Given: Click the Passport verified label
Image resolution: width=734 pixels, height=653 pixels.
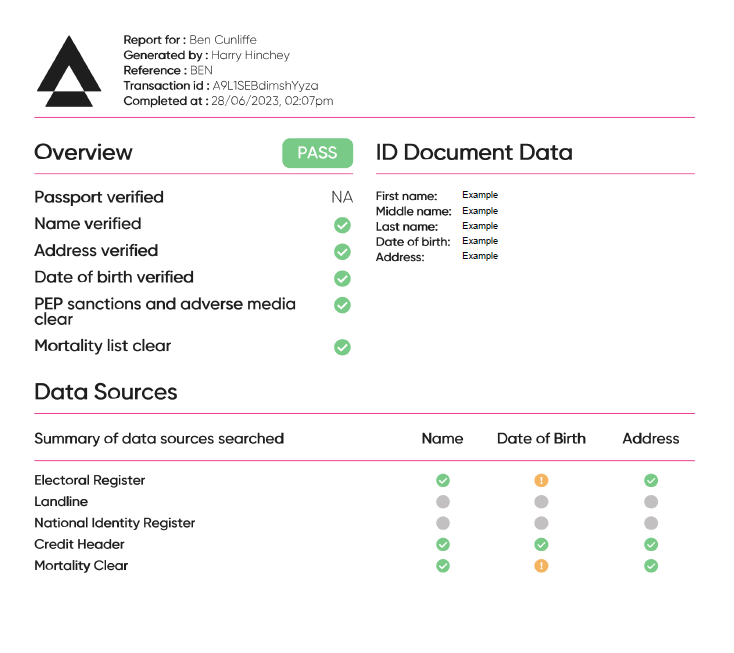Looking at the screenshot, I should click(x=99, y=197).
